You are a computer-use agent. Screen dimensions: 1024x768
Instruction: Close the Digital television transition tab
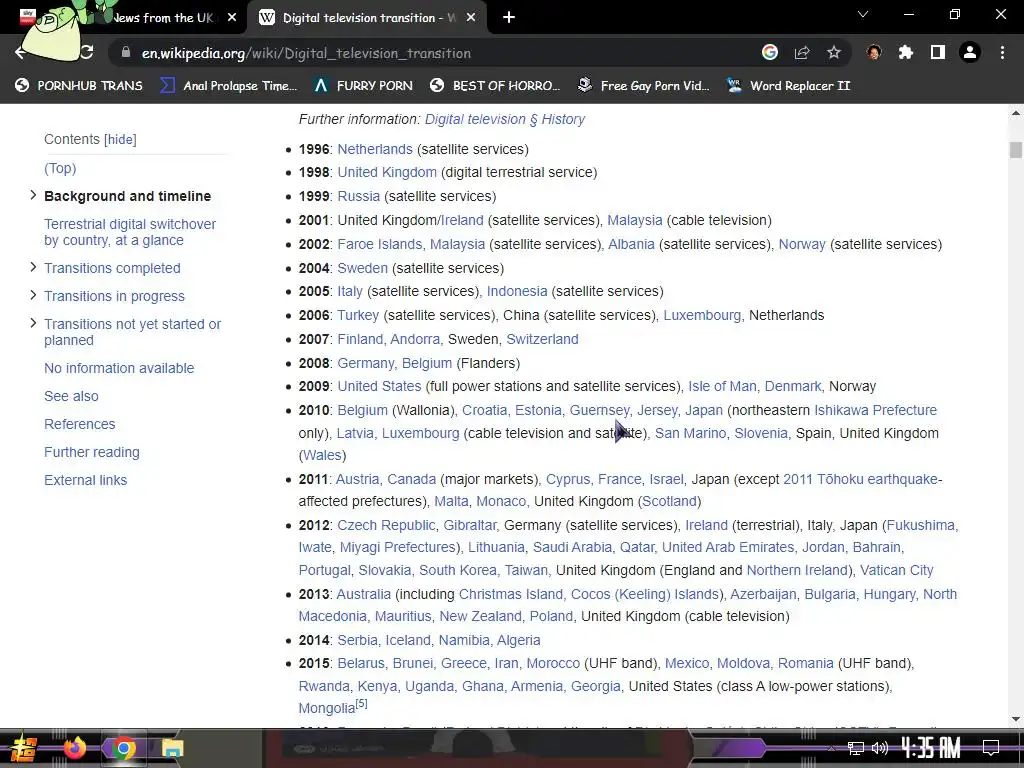click(471, 18)
